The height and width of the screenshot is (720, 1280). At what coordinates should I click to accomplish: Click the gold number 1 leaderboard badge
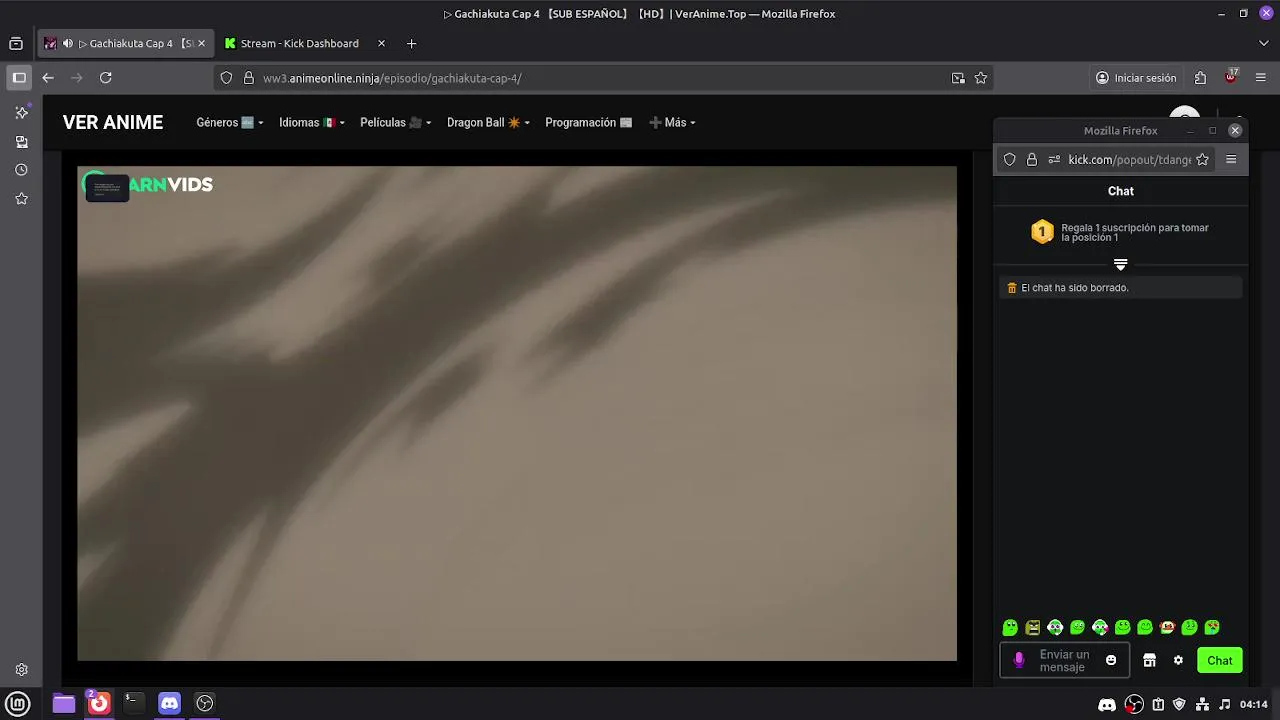tap(1043, 232)
